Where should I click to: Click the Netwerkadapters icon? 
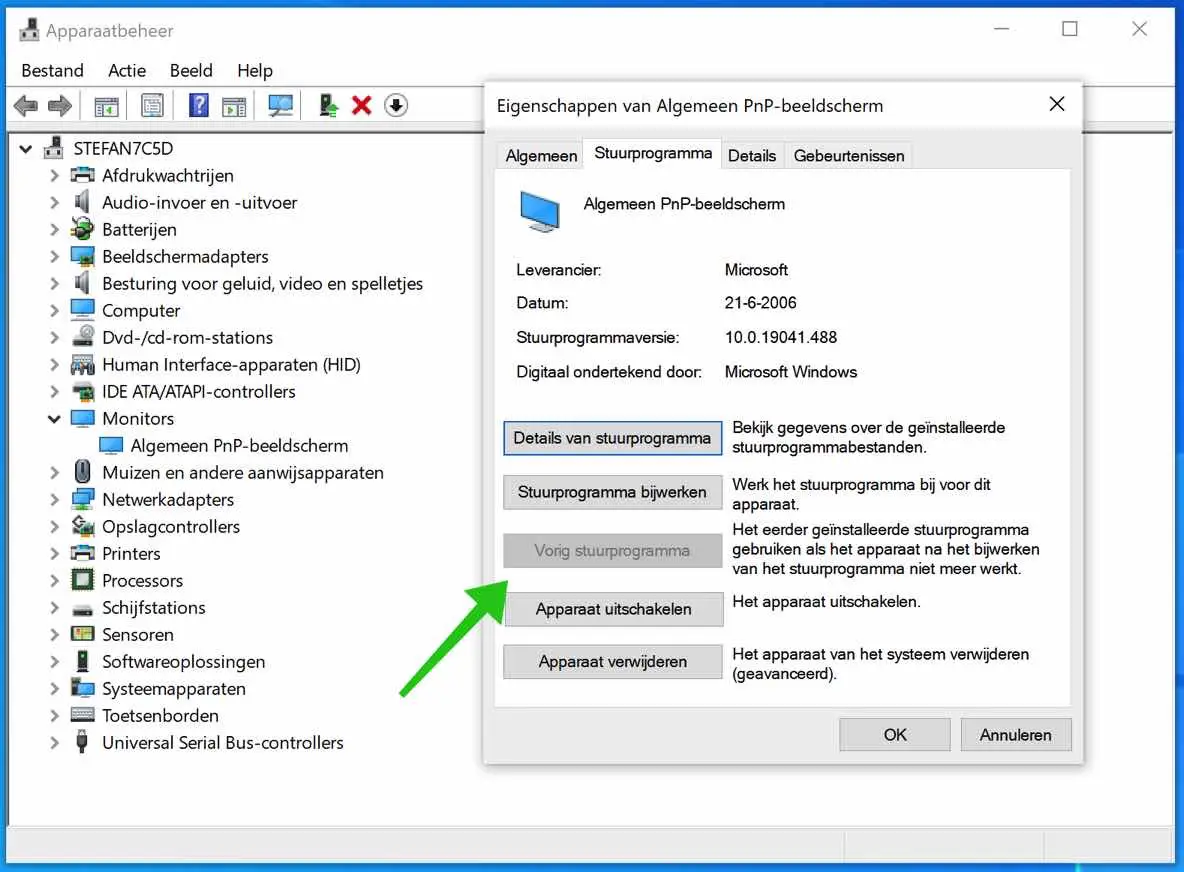[82, 499]
